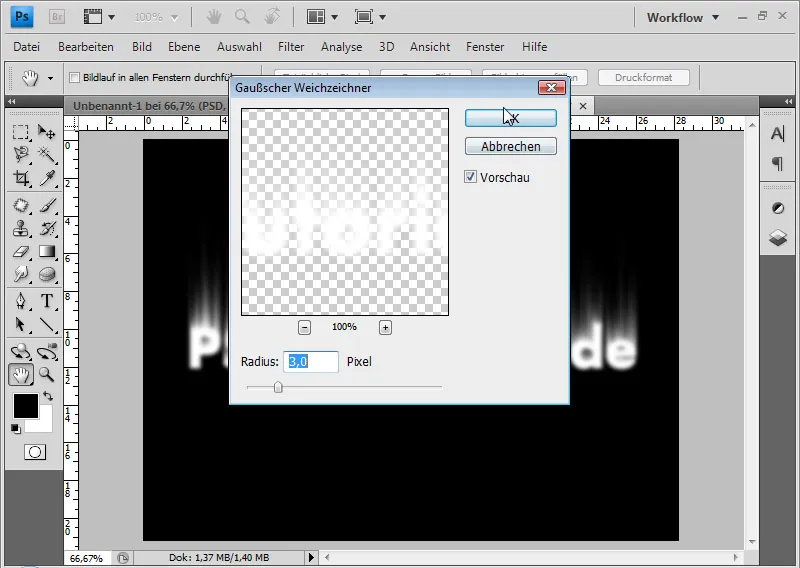
Task: Launch Adobe Bridge
Action: (x=57, y=17)
